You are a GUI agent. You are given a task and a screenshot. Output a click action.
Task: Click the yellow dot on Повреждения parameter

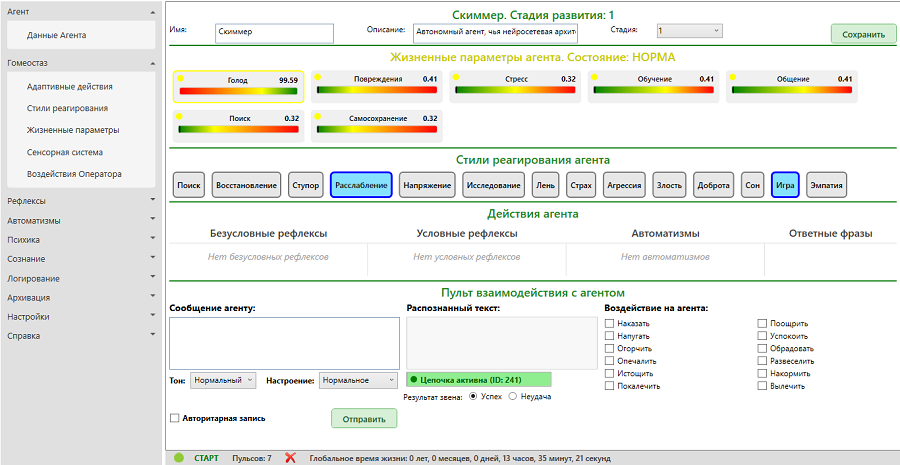pyautogui.click(x=319, y=76)
